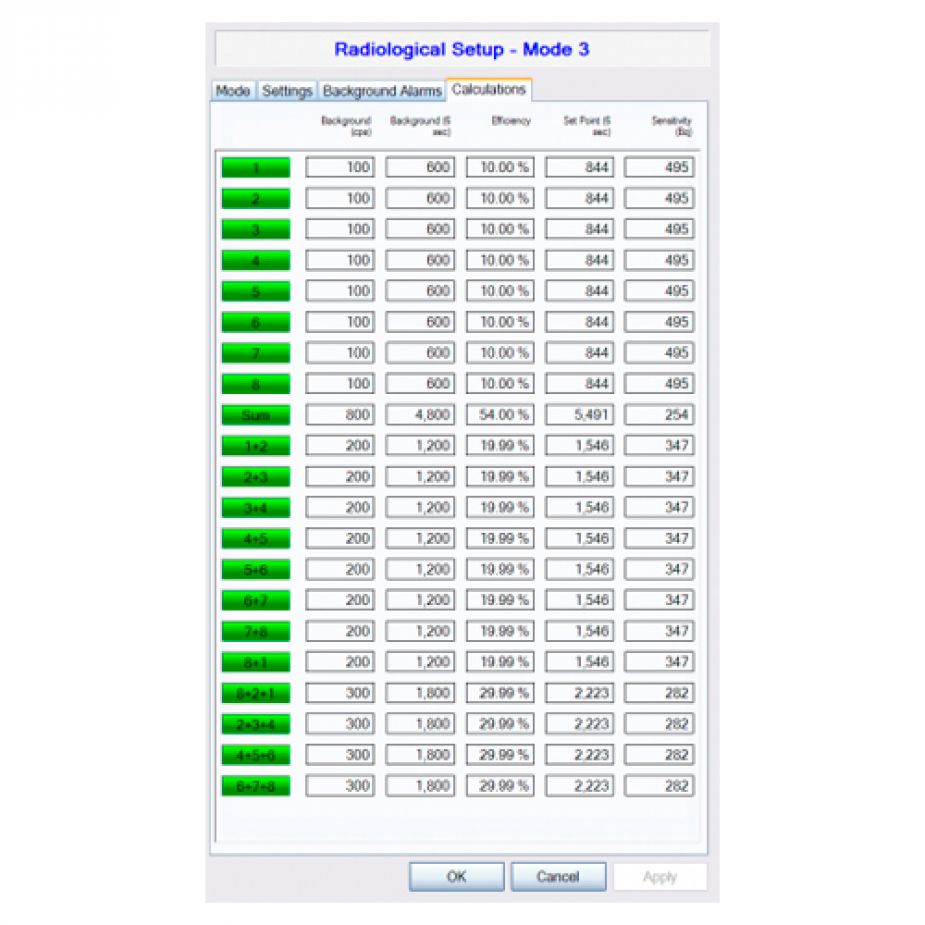The width and height of the screenshot is (925, 925).
Task: Select Background 6 sec field in row 4
Action: pos(420,260)
